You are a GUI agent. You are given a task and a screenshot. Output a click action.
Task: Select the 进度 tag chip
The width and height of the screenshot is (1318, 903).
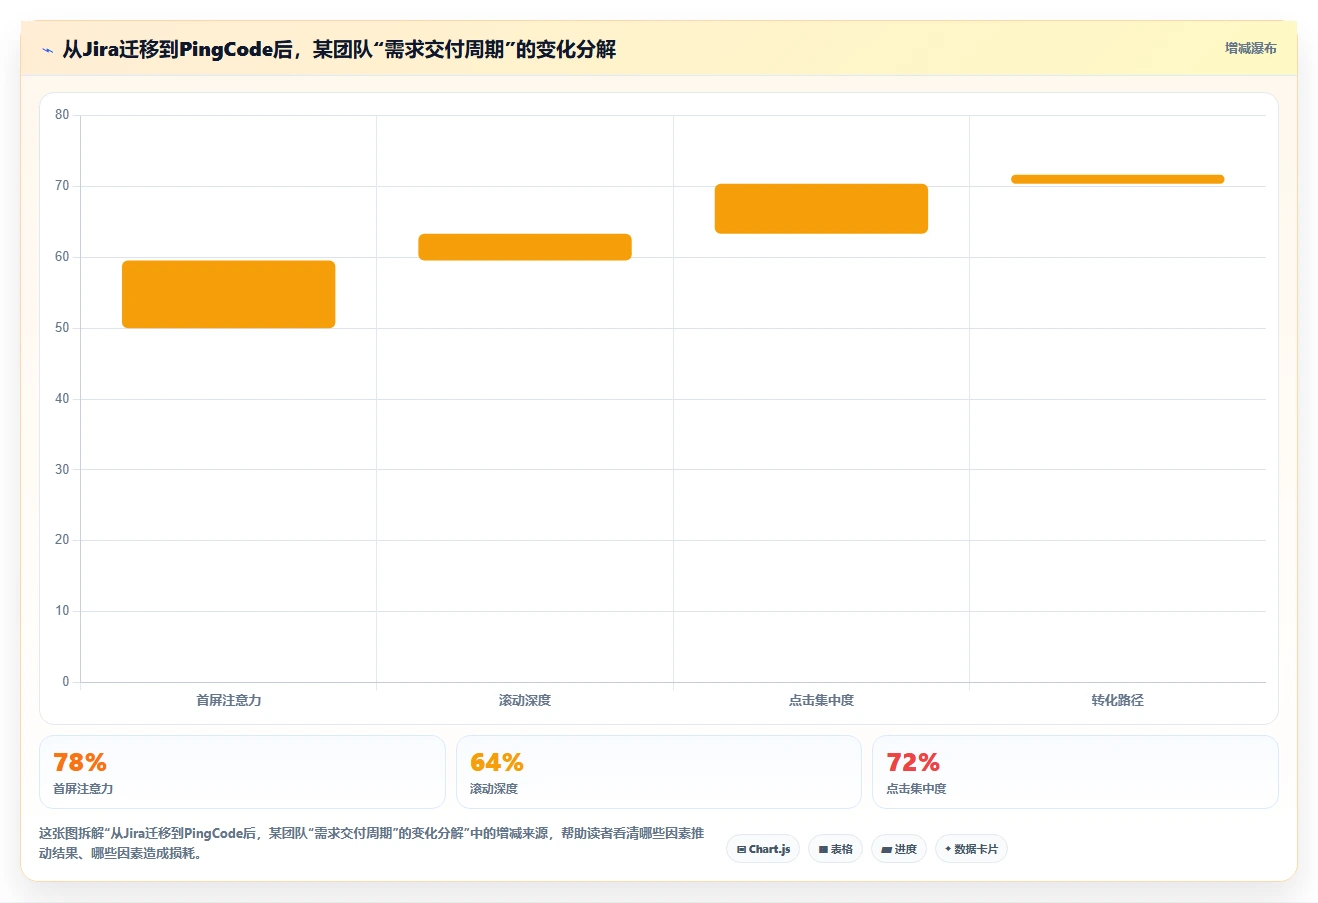[x=899, y=849]
